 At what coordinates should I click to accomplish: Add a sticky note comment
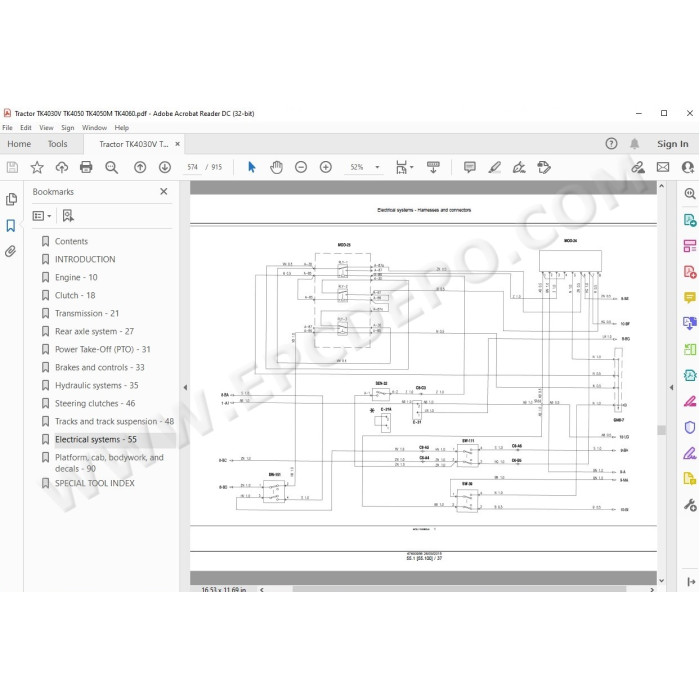pos(470,167)
